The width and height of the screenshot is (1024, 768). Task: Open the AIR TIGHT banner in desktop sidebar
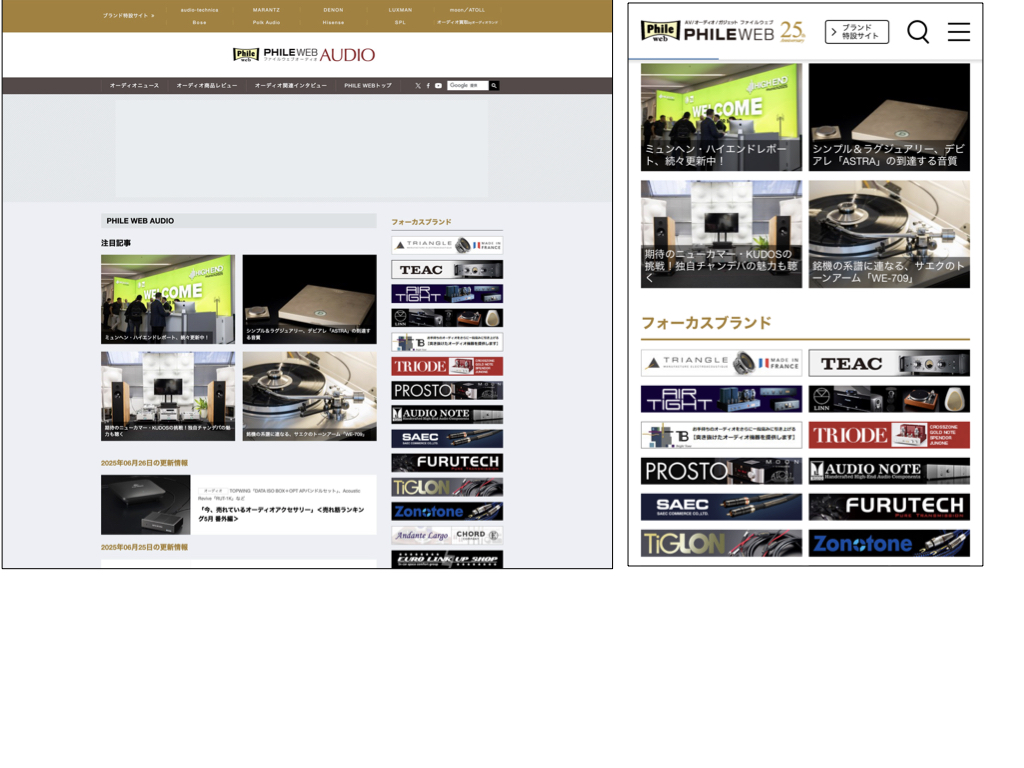(447, 294)
